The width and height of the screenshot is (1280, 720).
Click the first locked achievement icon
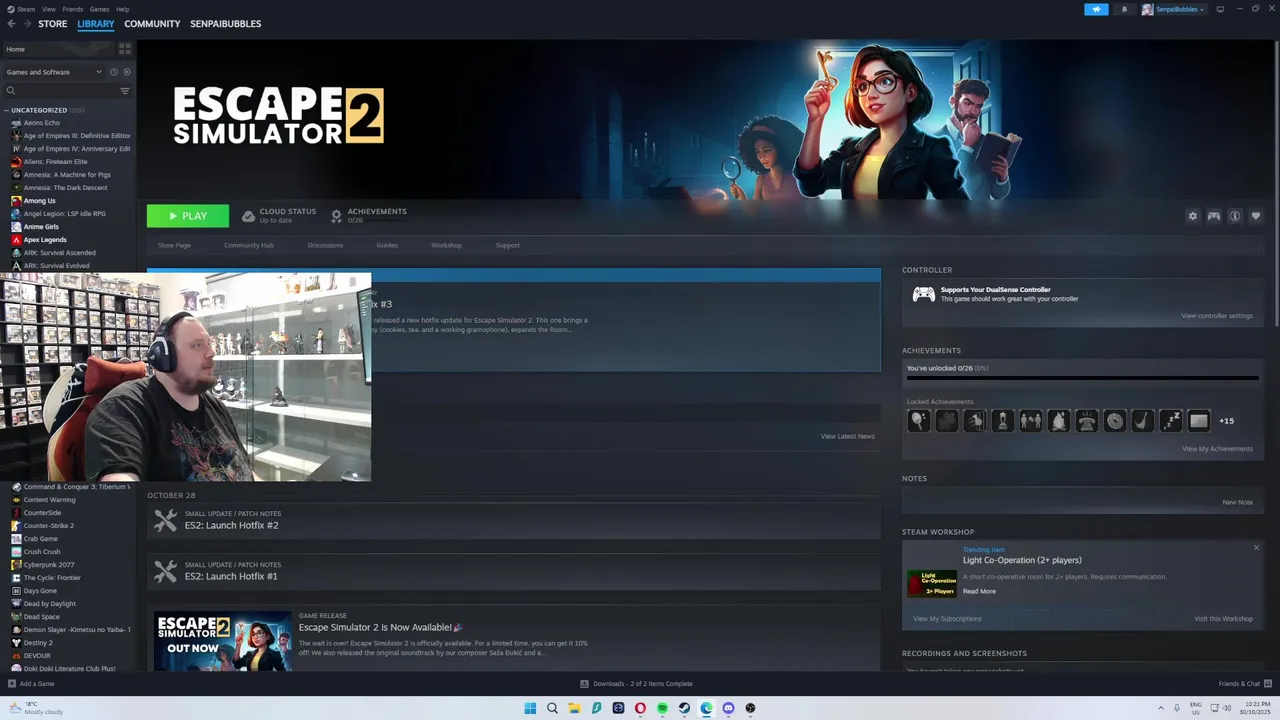[x=918, y=421]
